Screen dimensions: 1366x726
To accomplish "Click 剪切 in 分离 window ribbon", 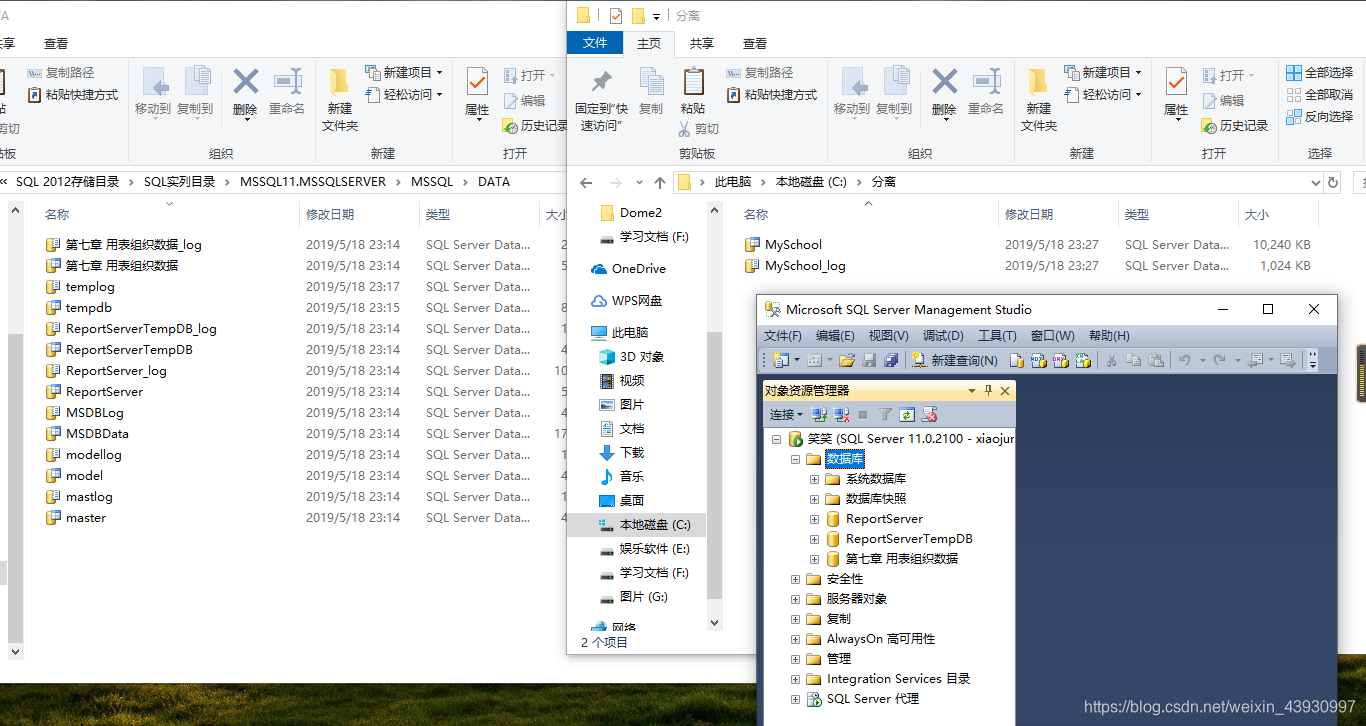I will click(x=698, y=129).
